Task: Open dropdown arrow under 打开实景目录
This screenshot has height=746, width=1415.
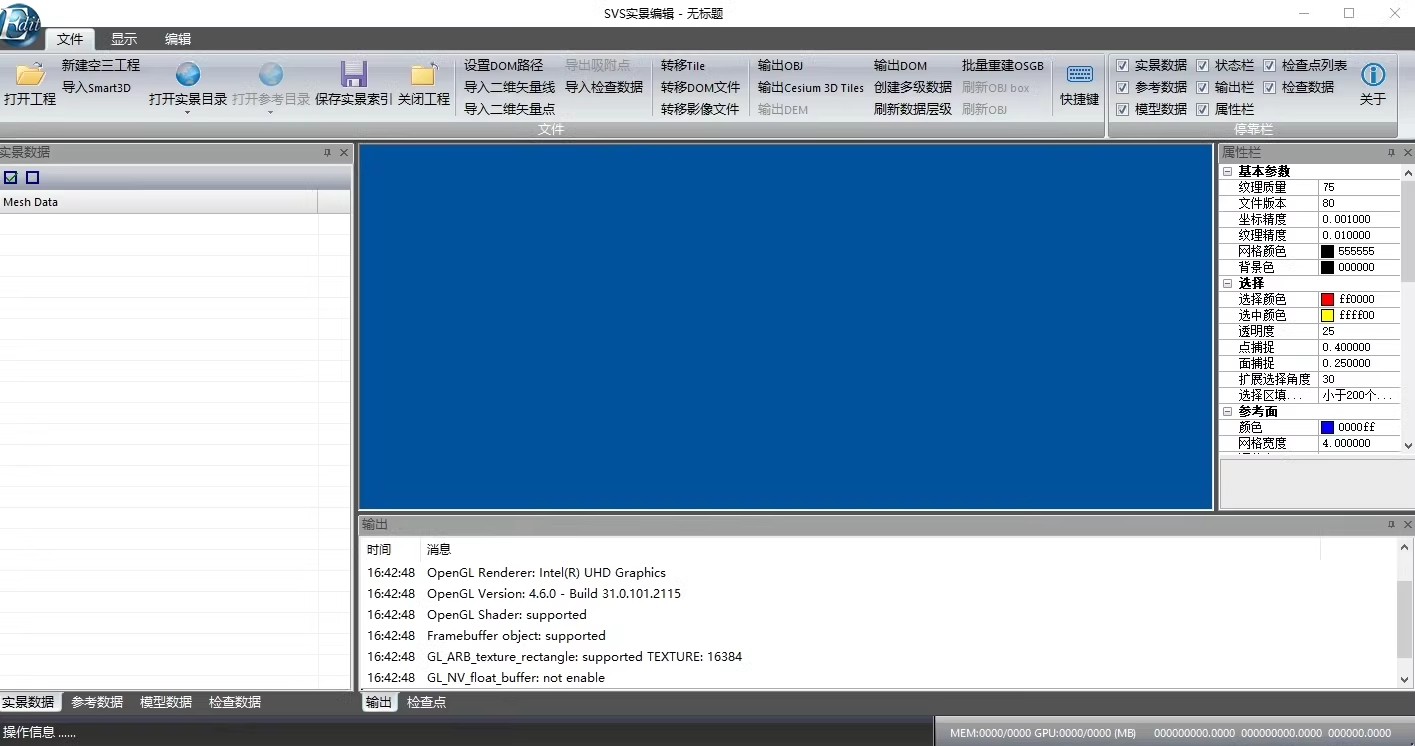Action: 188,113
